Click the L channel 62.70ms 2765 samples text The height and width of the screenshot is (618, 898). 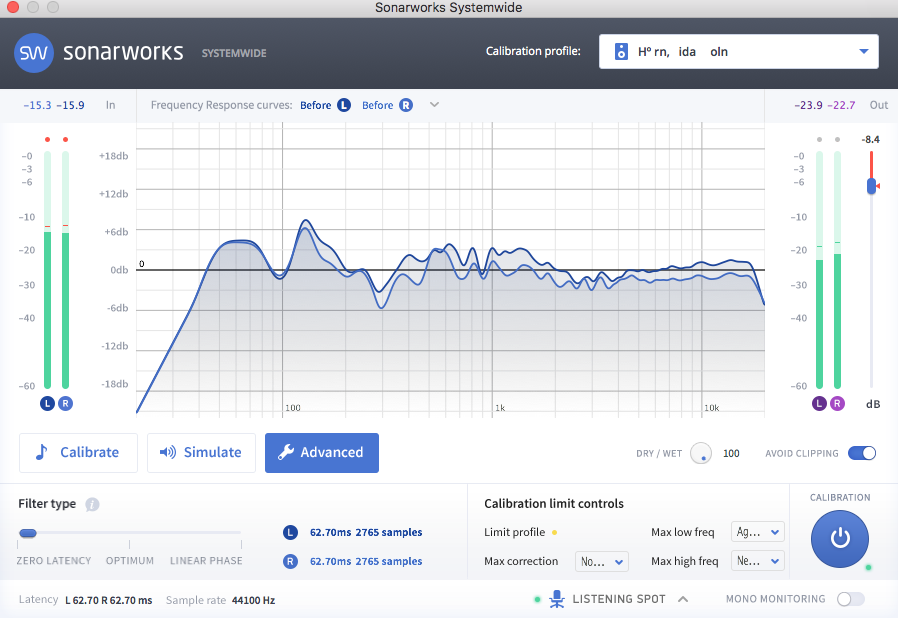coord(366,532)
